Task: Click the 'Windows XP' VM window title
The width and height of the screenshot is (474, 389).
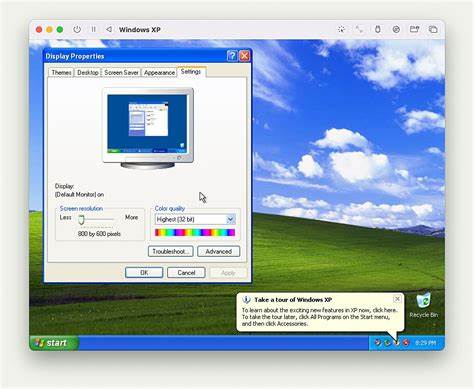Action: tap(140, 29)
